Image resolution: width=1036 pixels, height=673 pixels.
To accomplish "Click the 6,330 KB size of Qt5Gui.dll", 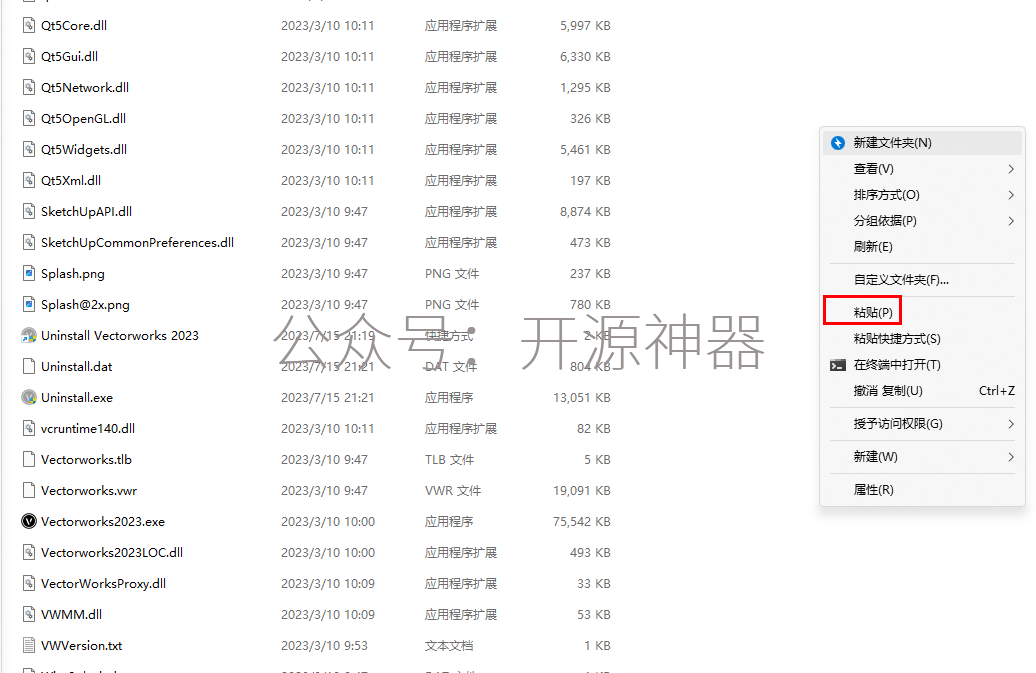I will click(x=585, y=57).
